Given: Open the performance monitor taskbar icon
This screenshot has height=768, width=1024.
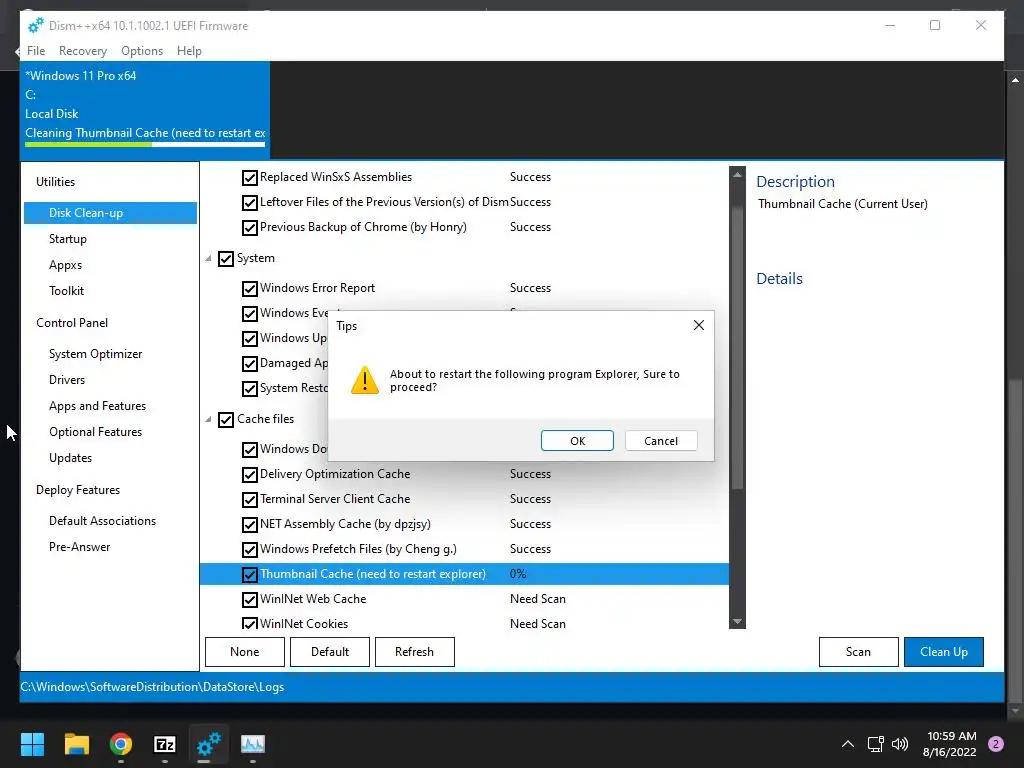Looking at the screenshot, I should tap(253, 744).
